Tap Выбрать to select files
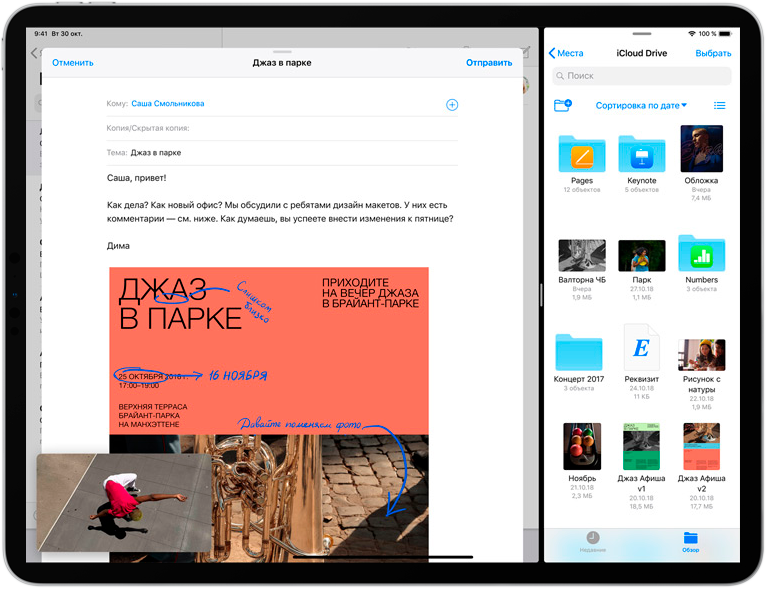 pos(712,53)
